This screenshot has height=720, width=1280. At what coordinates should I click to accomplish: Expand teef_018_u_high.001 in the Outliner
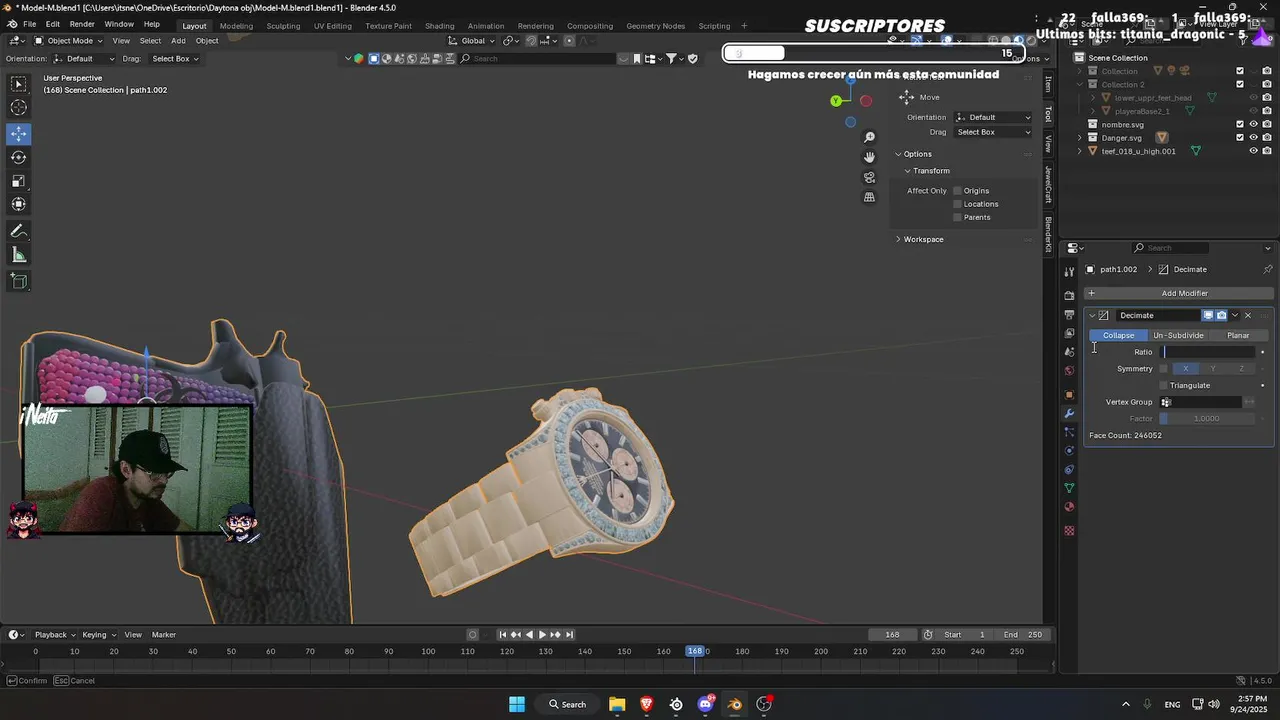(x=1079, y=151)
